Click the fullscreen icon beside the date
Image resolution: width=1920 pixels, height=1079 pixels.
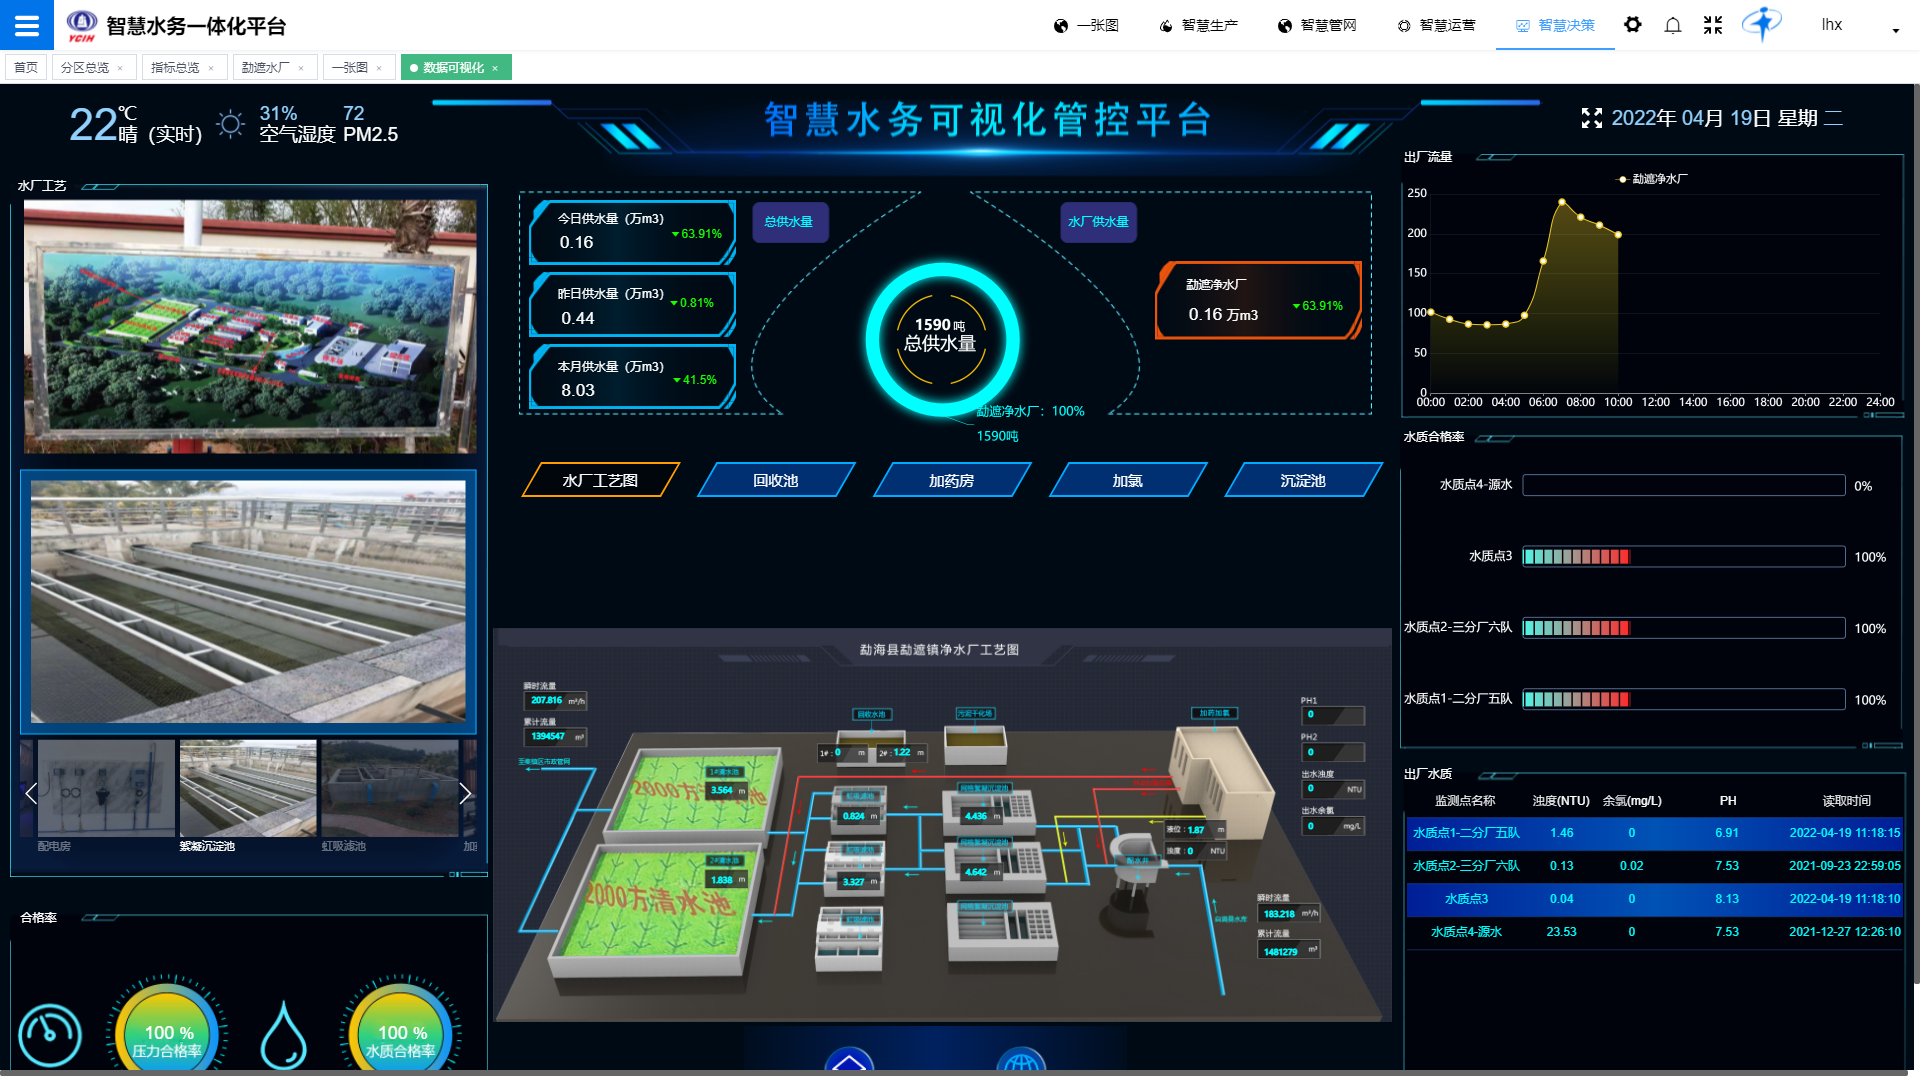tap(1591, 118)
